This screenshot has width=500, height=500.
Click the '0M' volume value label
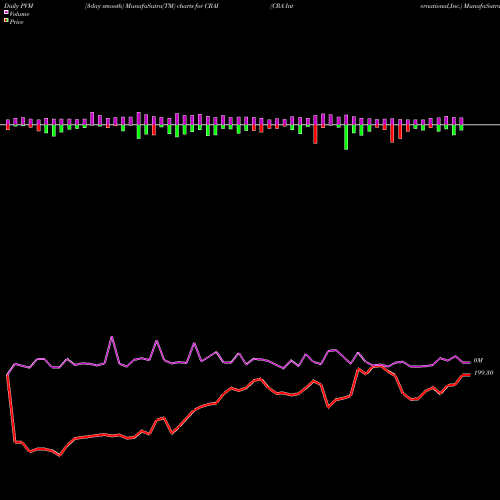[478, 361]
